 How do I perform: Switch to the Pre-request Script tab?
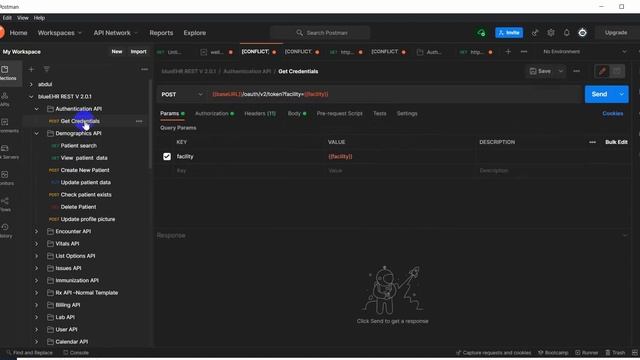(340, 113)
